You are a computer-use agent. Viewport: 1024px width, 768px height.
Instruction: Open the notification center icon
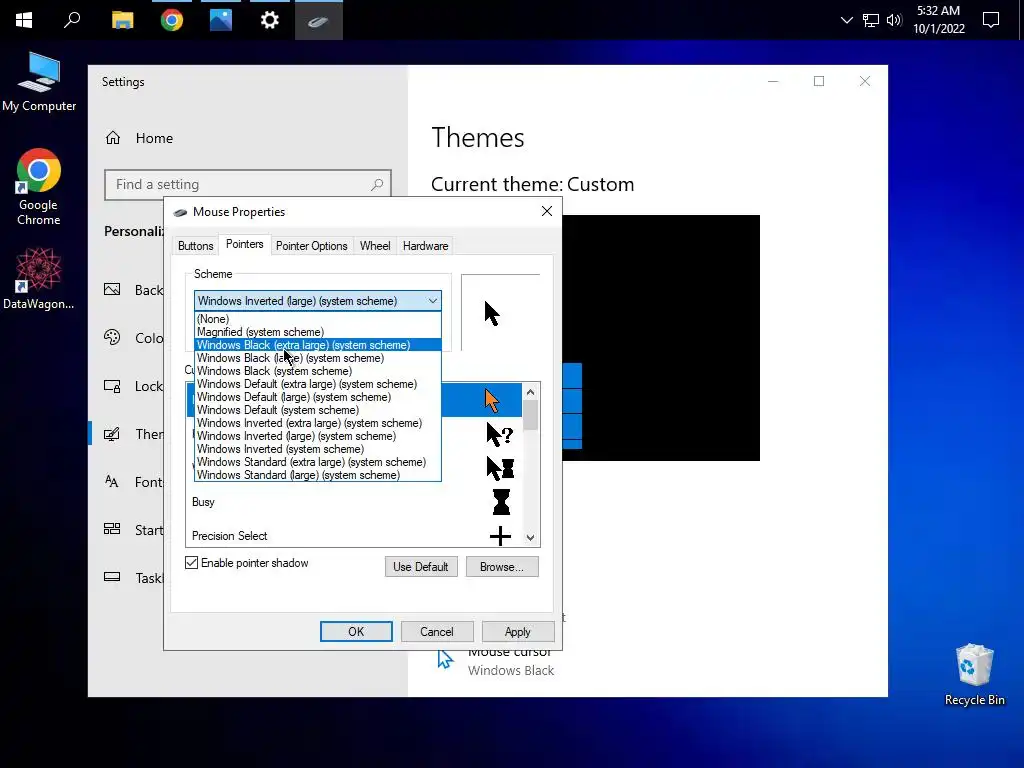click(x=991, y=20)
